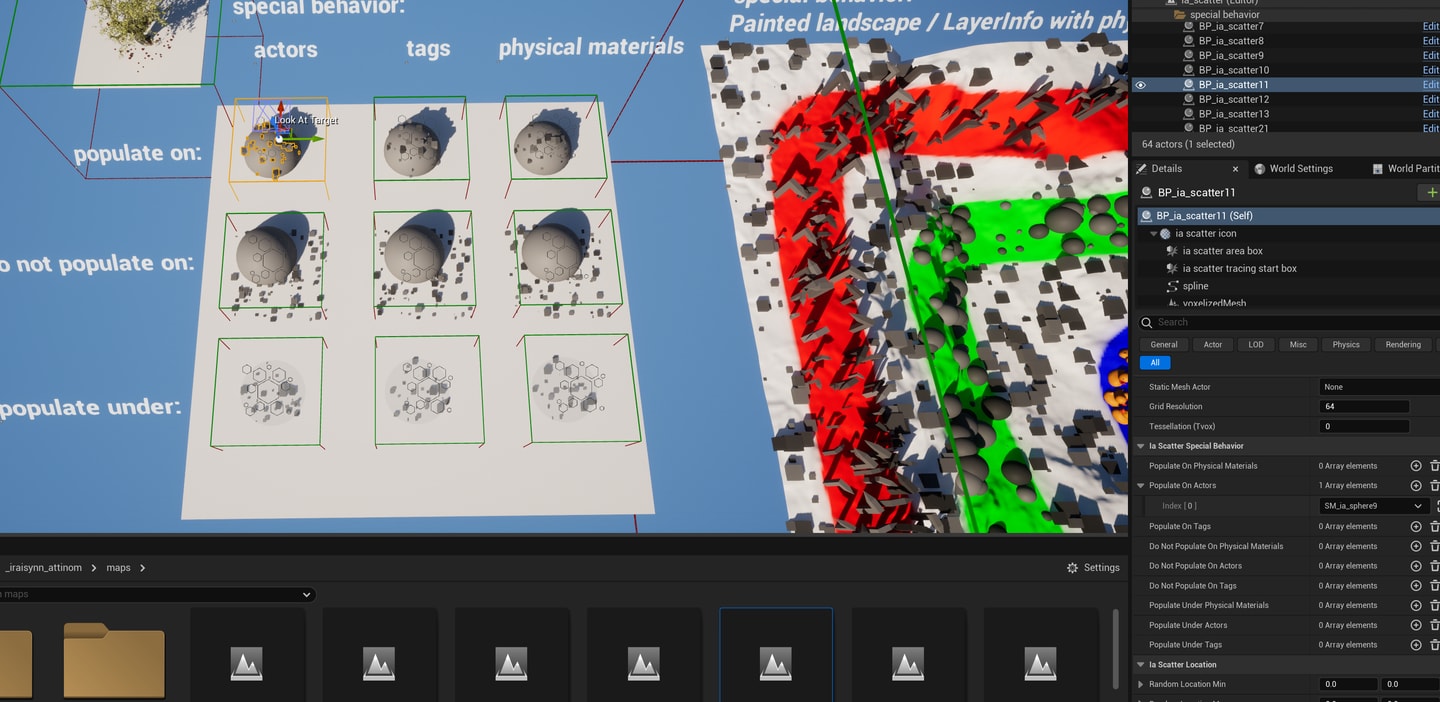This screenshot has height=702, width=1440.
Task: Empty the Do Not Populate On Actors array
Action: pyautogui.click(x=1435, y=566)
